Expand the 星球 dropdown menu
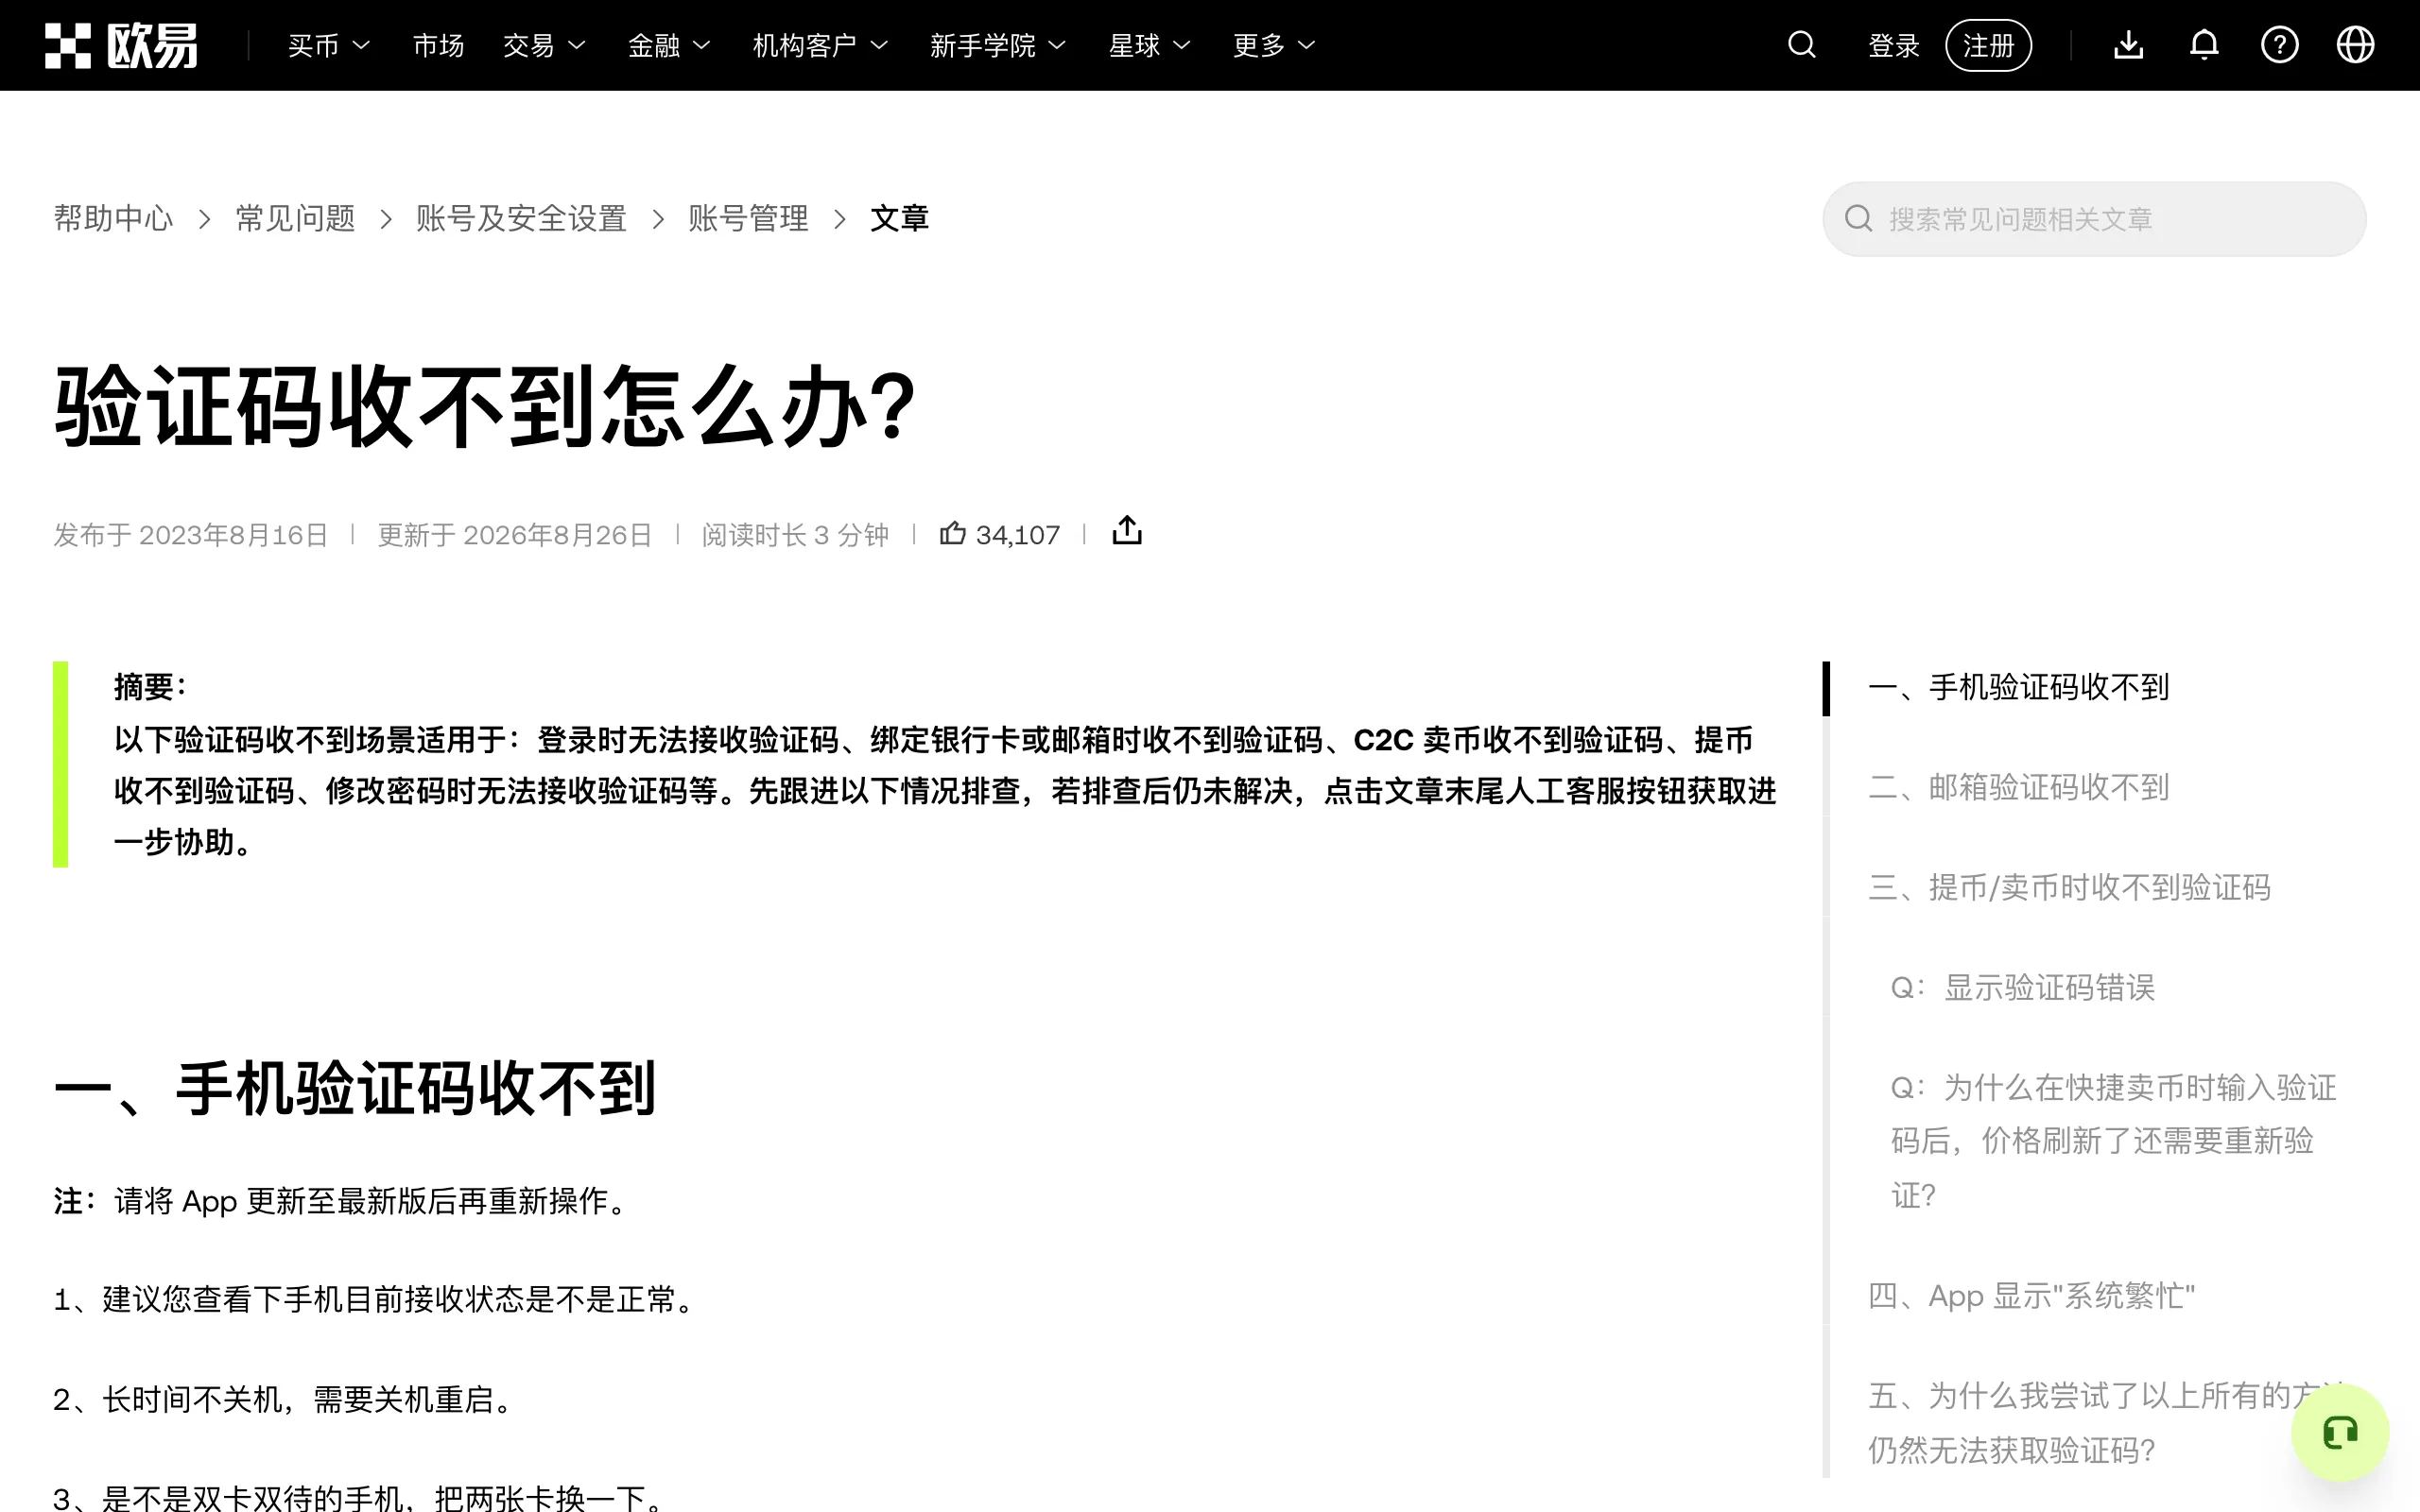 [1150, 45]
